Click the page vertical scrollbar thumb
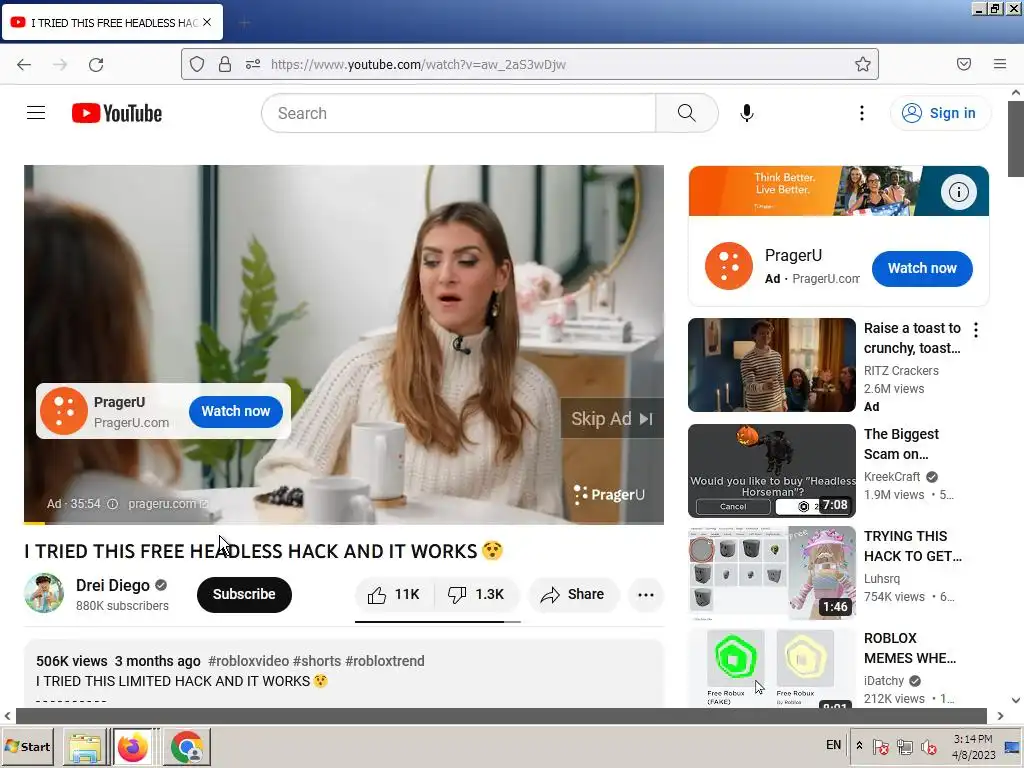 pyautogui.click(x=1016, y=139)
